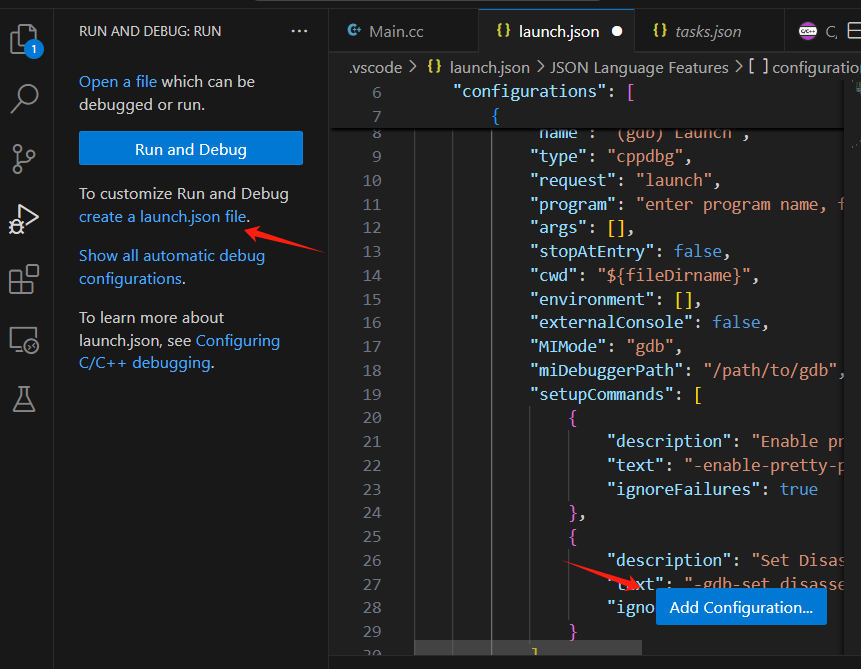This screenshot has width=861, height=669.
Task: Open the Explorer view in activity bar
Action: pos(25,40)
